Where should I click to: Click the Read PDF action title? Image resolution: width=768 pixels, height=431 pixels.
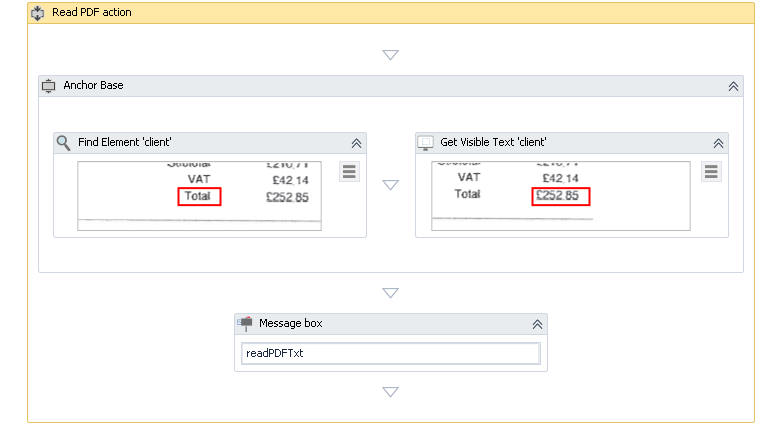point(91,13)
